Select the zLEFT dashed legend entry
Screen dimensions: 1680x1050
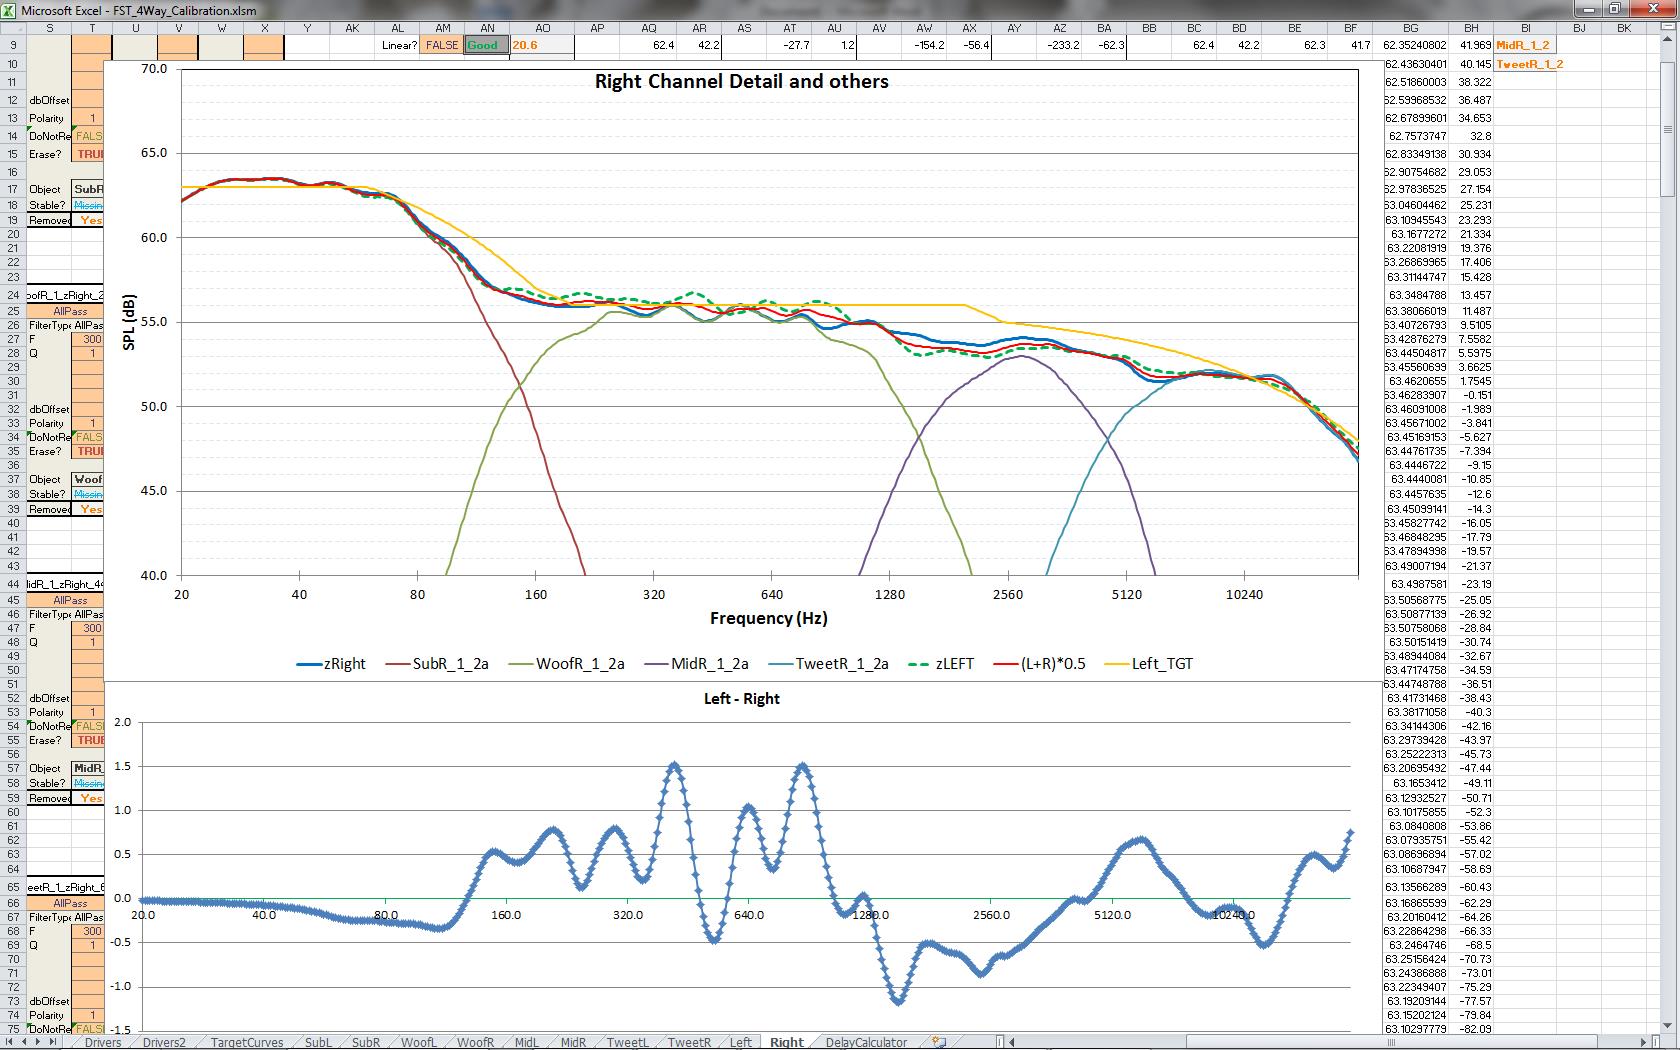tap(940, 663)
